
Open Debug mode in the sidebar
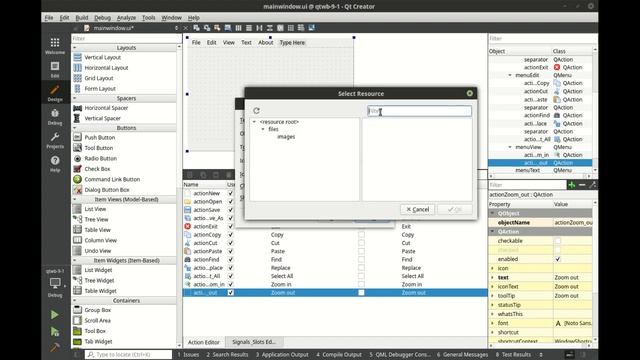[x=55, y=117]
